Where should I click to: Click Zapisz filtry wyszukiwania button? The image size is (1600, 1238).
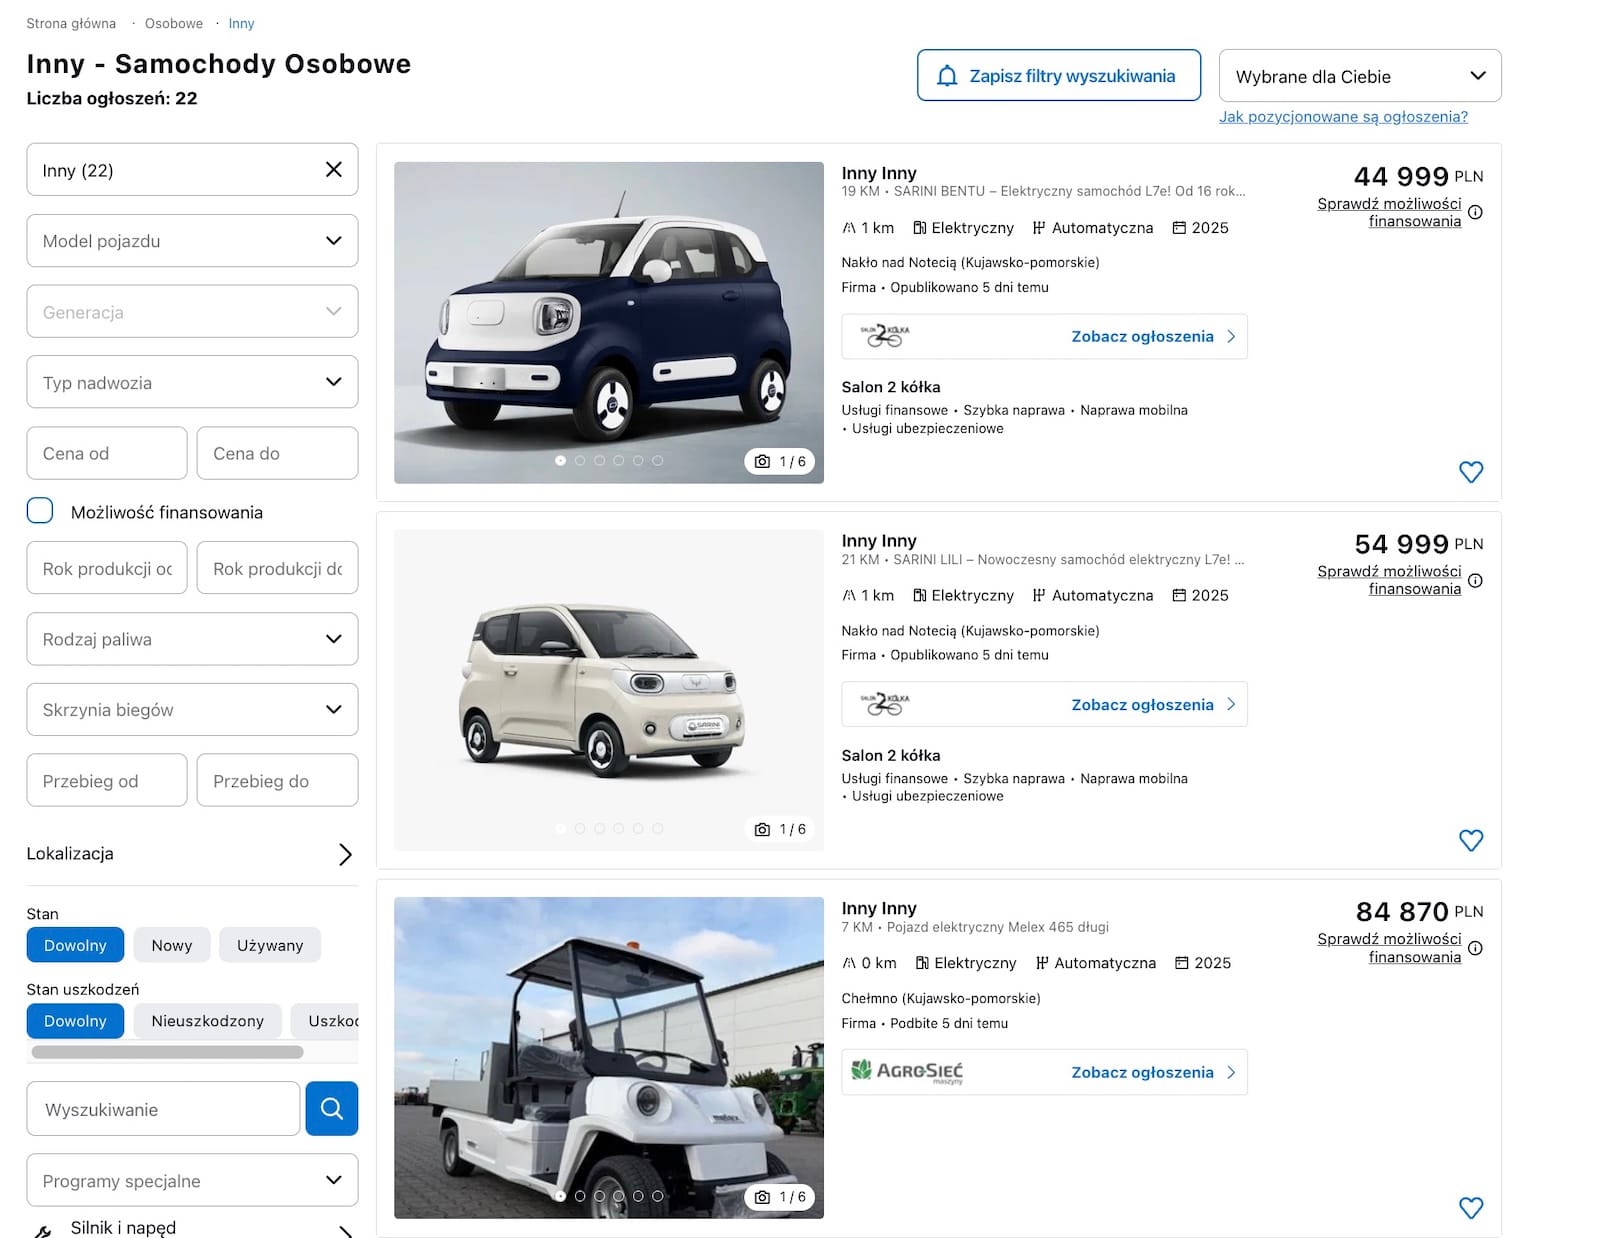coord(1059,75)
